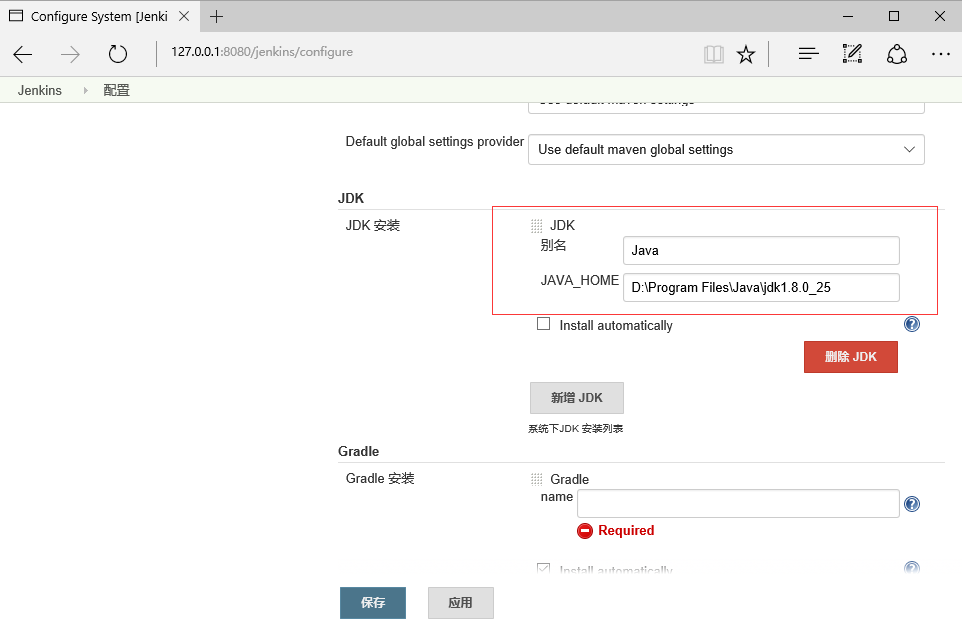Save configuration with 保存 button
Image resolution: width=962 pixels, height=631 pixels.
373,603
